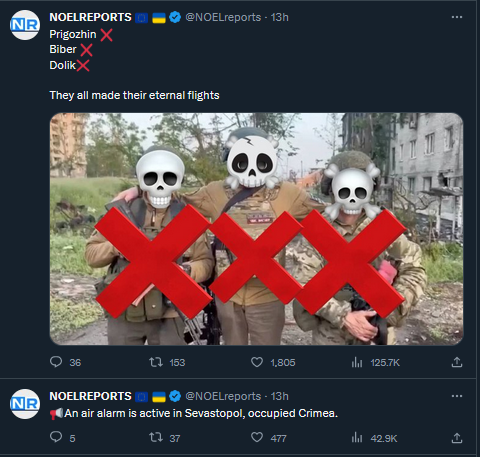Image resolution: width=480 pixels, height=457 pixels.
Task: Open NOELREPORTS display name on first tweet
Action: pyautogui.click(x=90, y=17)
